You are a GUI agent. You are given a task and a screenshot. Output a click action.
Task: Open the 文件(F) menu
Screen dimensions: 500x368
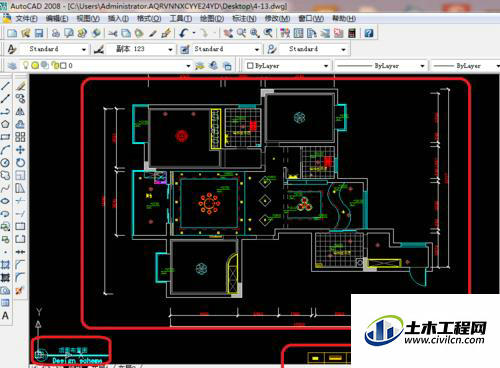tap(26, 18)
